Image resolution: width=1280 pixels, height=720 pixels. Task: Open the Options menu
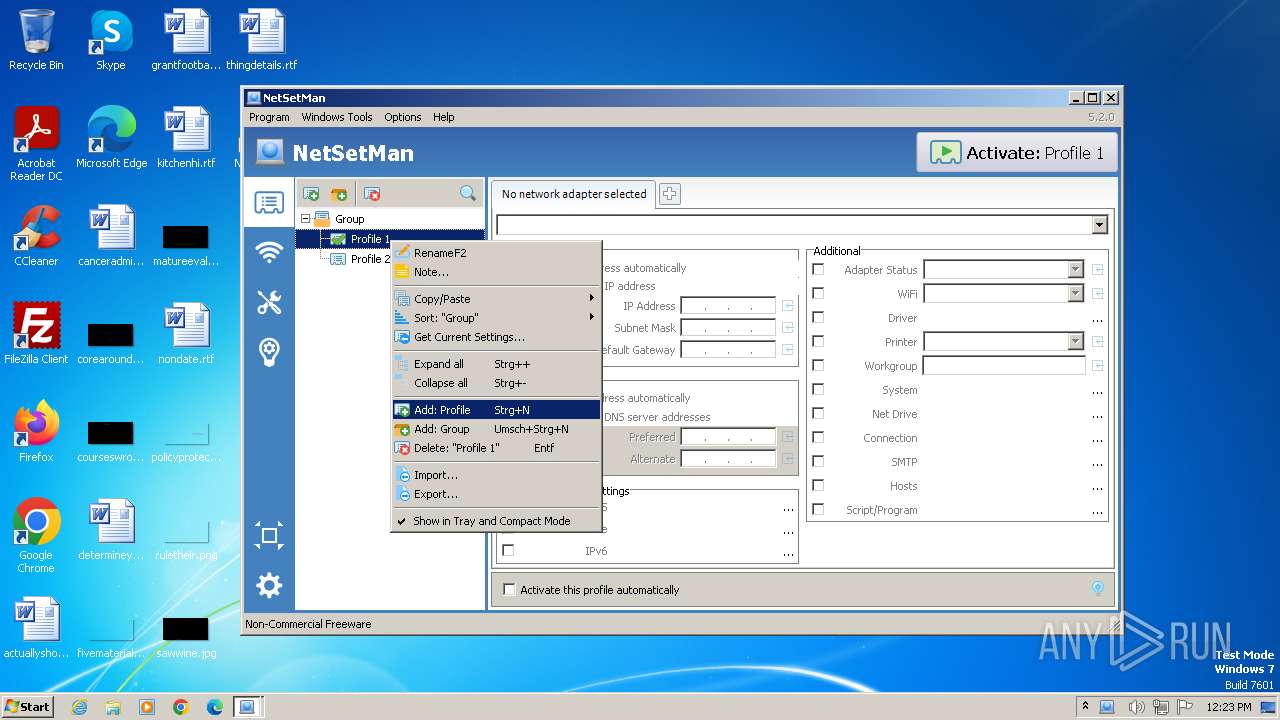[403, 117]
